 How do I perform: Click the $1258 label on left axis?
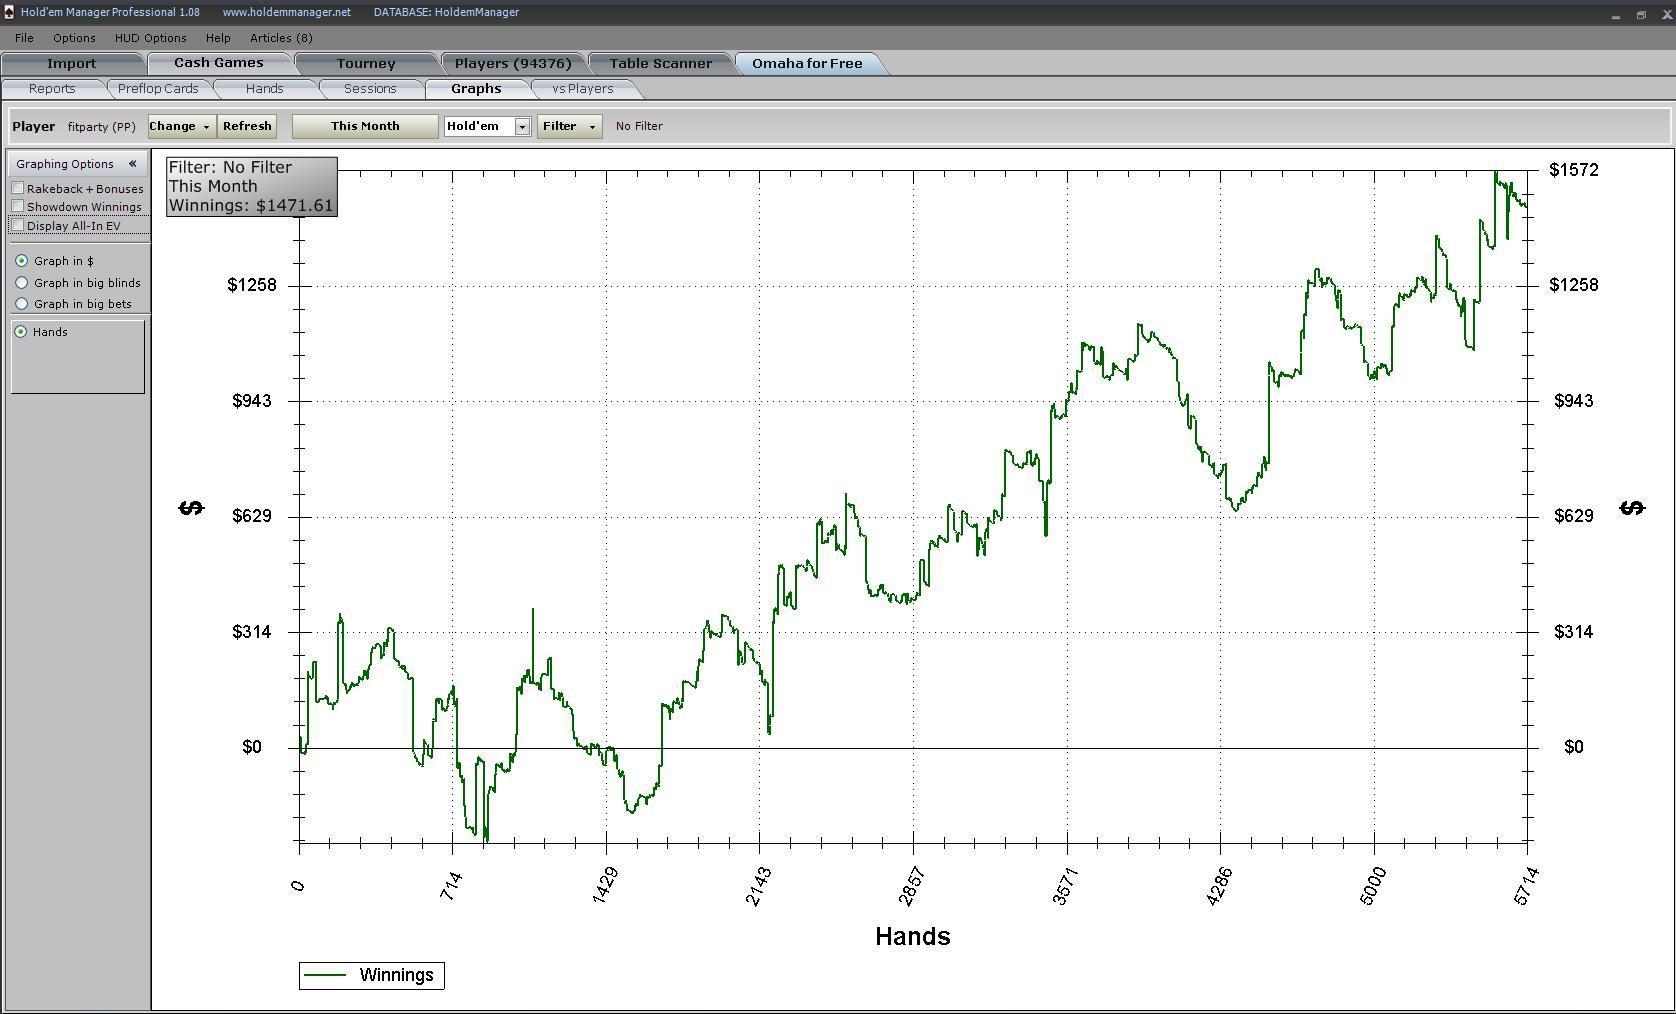click(x=252, y=285)
